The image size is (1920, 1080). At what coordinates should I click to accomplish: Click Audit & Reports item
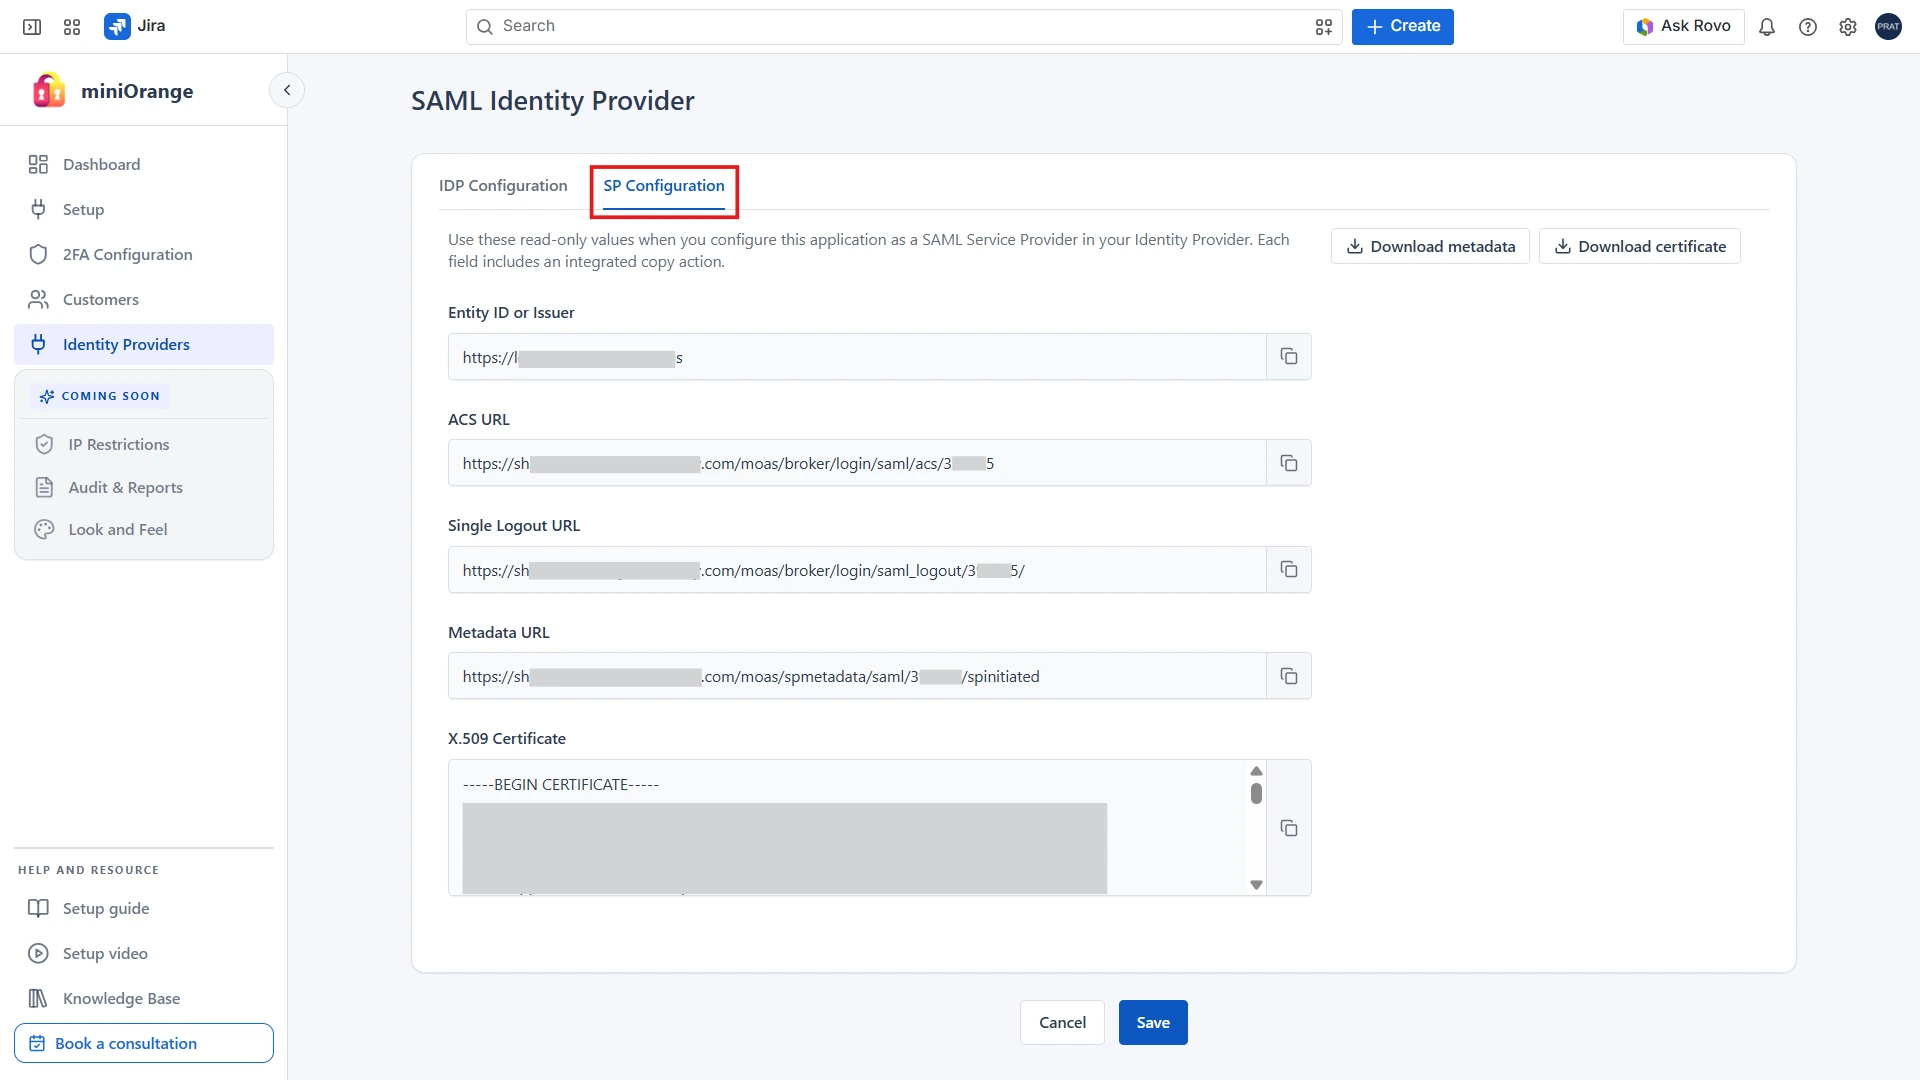[x=144, y=487]
